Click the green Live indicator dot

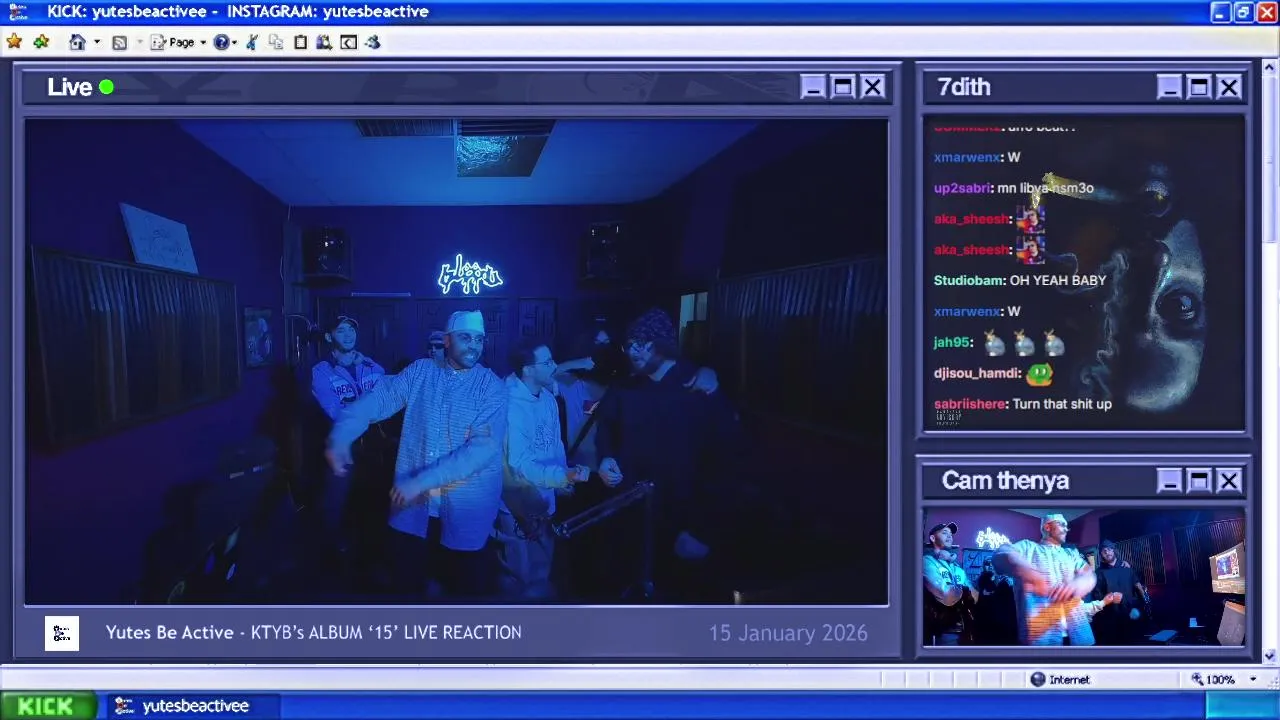click(106, 87)
